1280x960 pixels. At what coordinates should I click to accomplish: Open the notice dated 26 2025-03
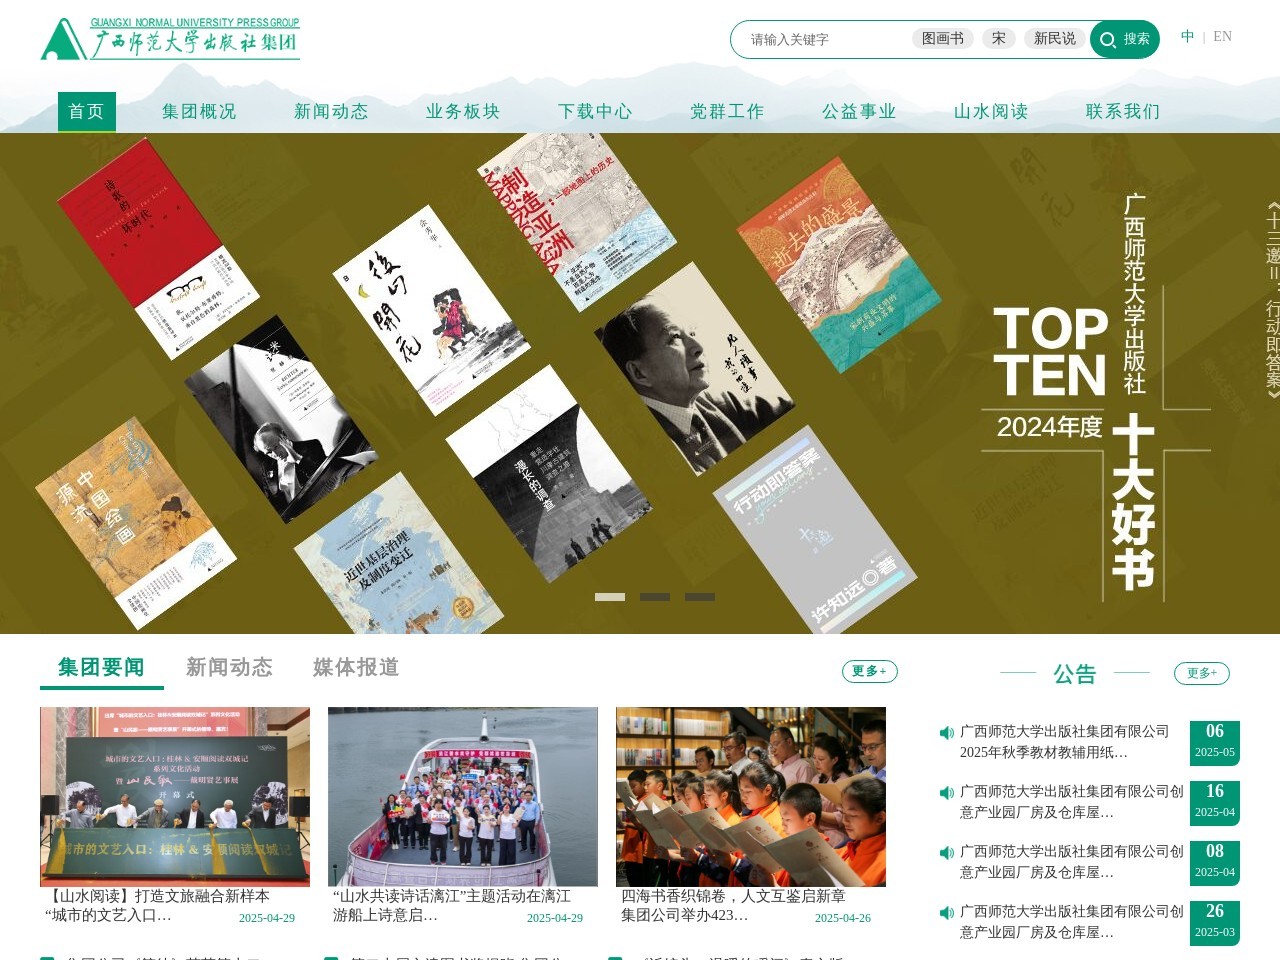(1072, 922)
